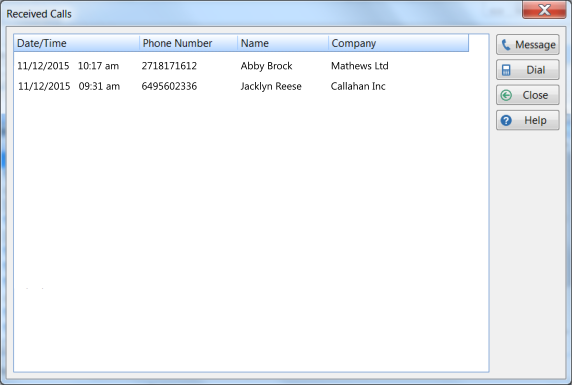Click the green back arrow icon on Close
This screenshot has height=385, width=572.
506,95
